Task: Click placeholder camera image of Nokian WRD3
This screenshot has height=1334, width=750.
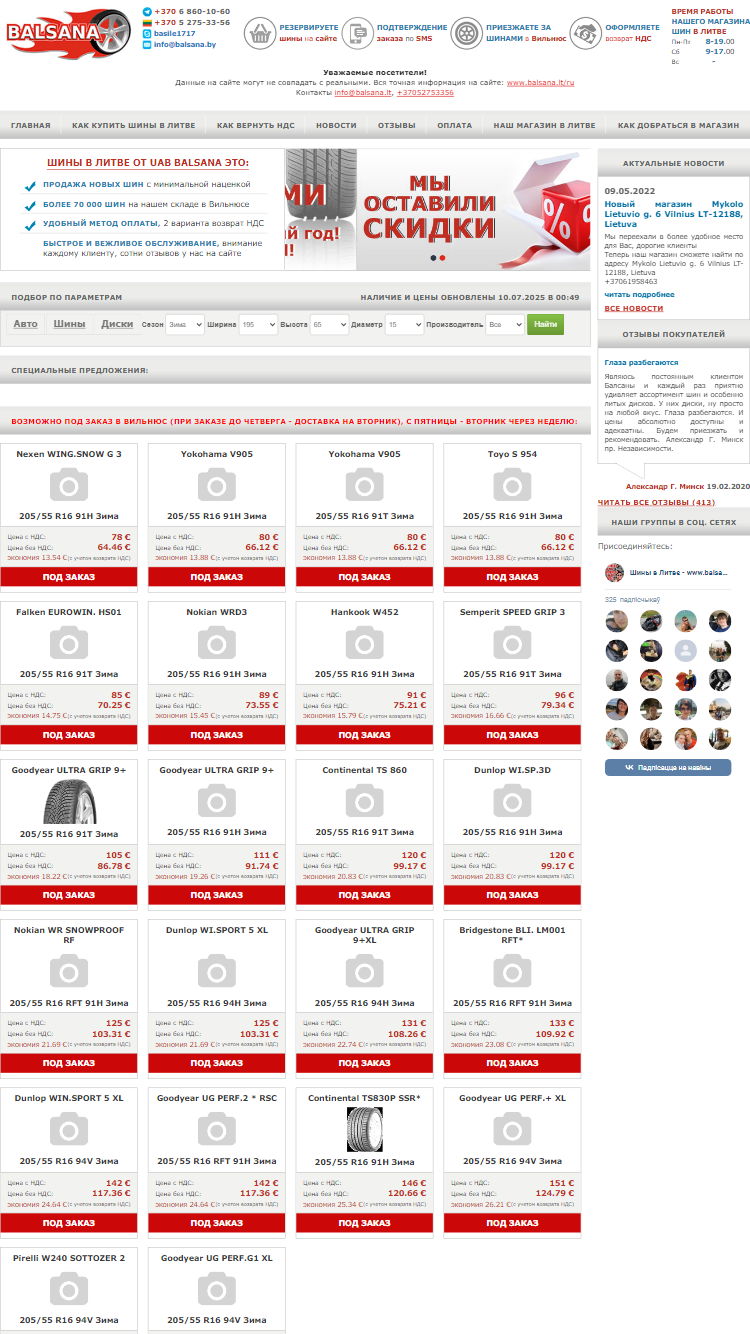Action: click(217, 643)
